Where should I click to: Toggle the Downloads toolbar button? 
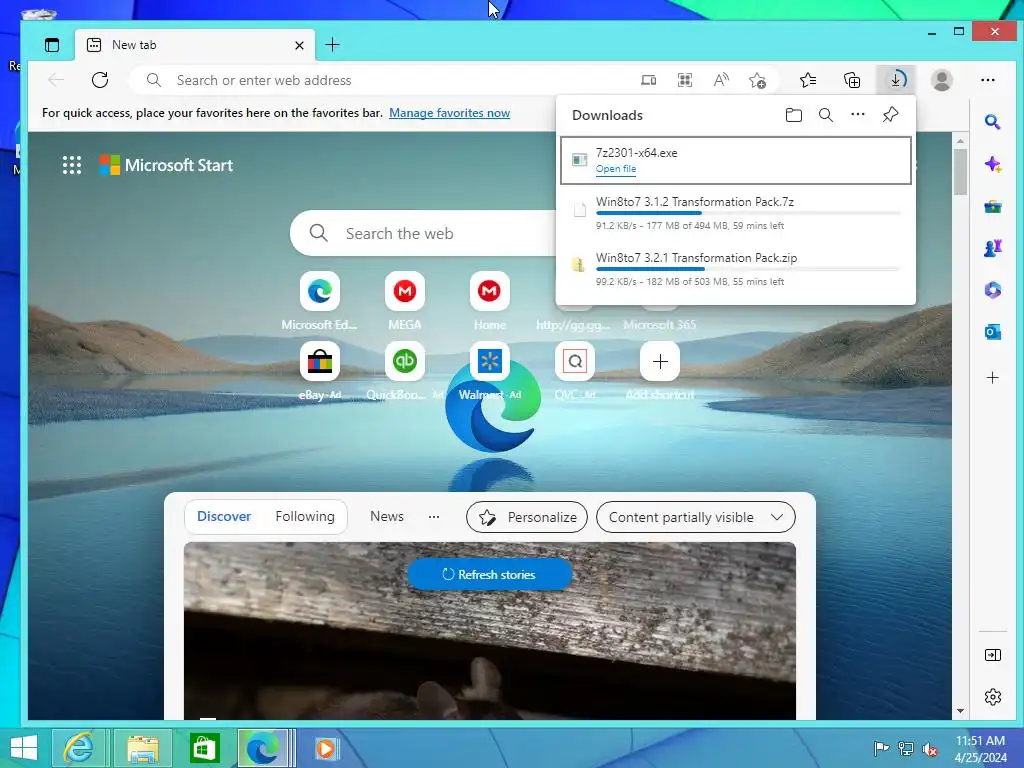pyautogui.click(x=896, y=80)
